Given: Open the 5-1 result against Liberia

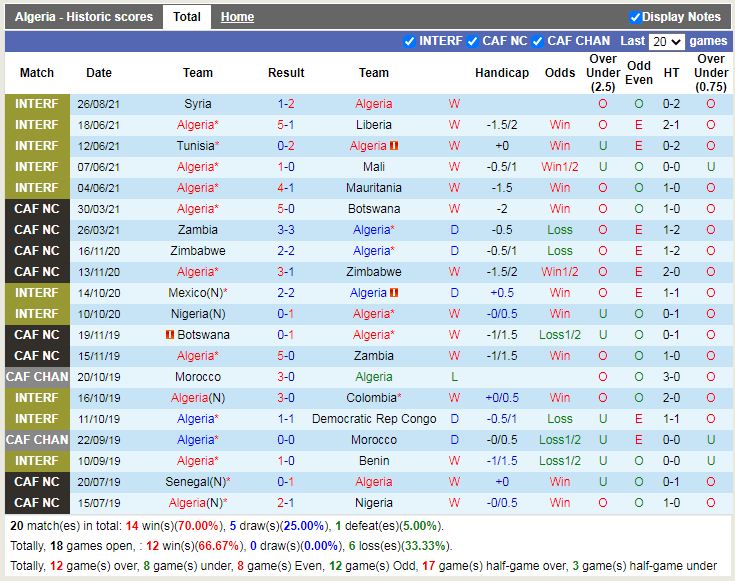Looking at the screenshot, I should tap(286, 125).
